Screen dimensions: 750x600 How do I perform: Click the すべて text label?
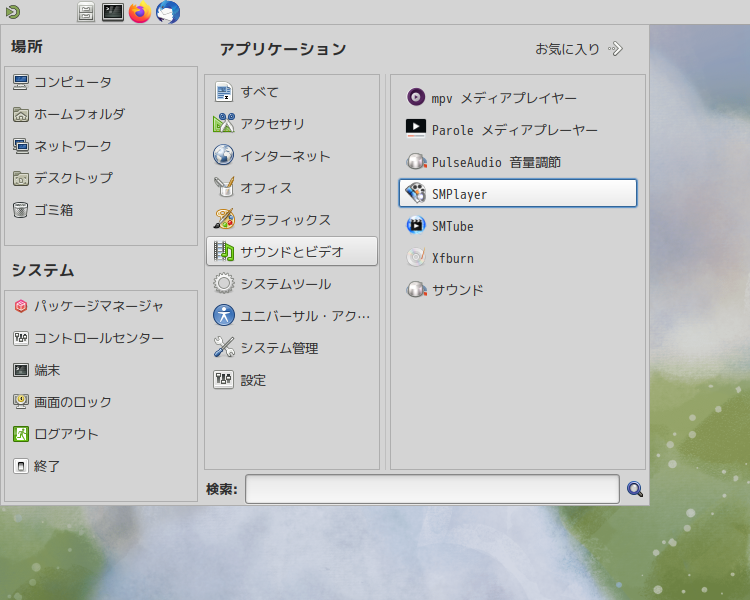pyautogui.click(x=259, y=92)
